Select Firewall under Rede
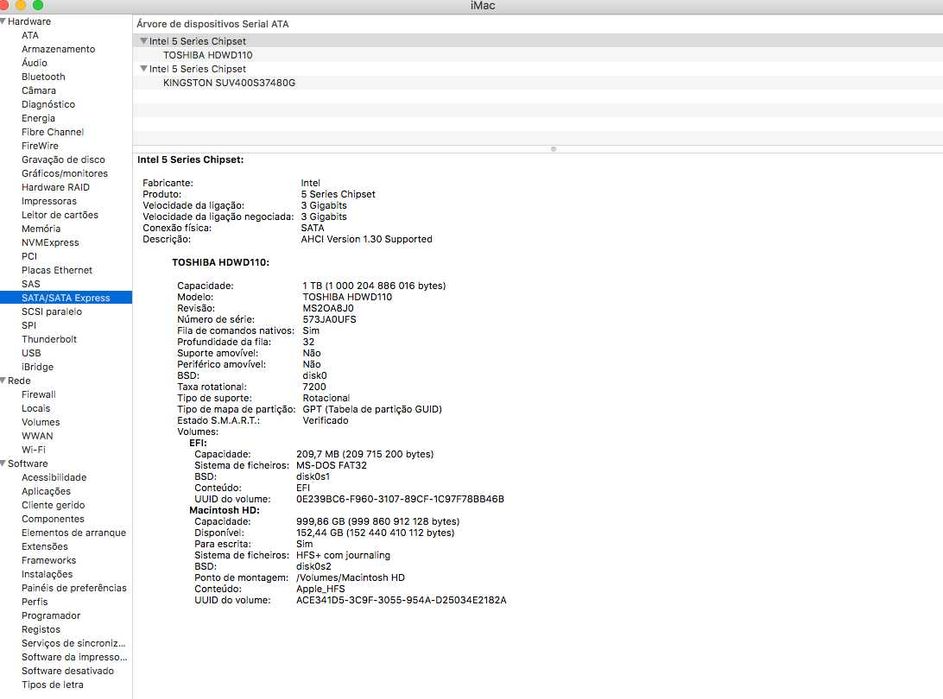943x699 pixels. coord(38,395)
